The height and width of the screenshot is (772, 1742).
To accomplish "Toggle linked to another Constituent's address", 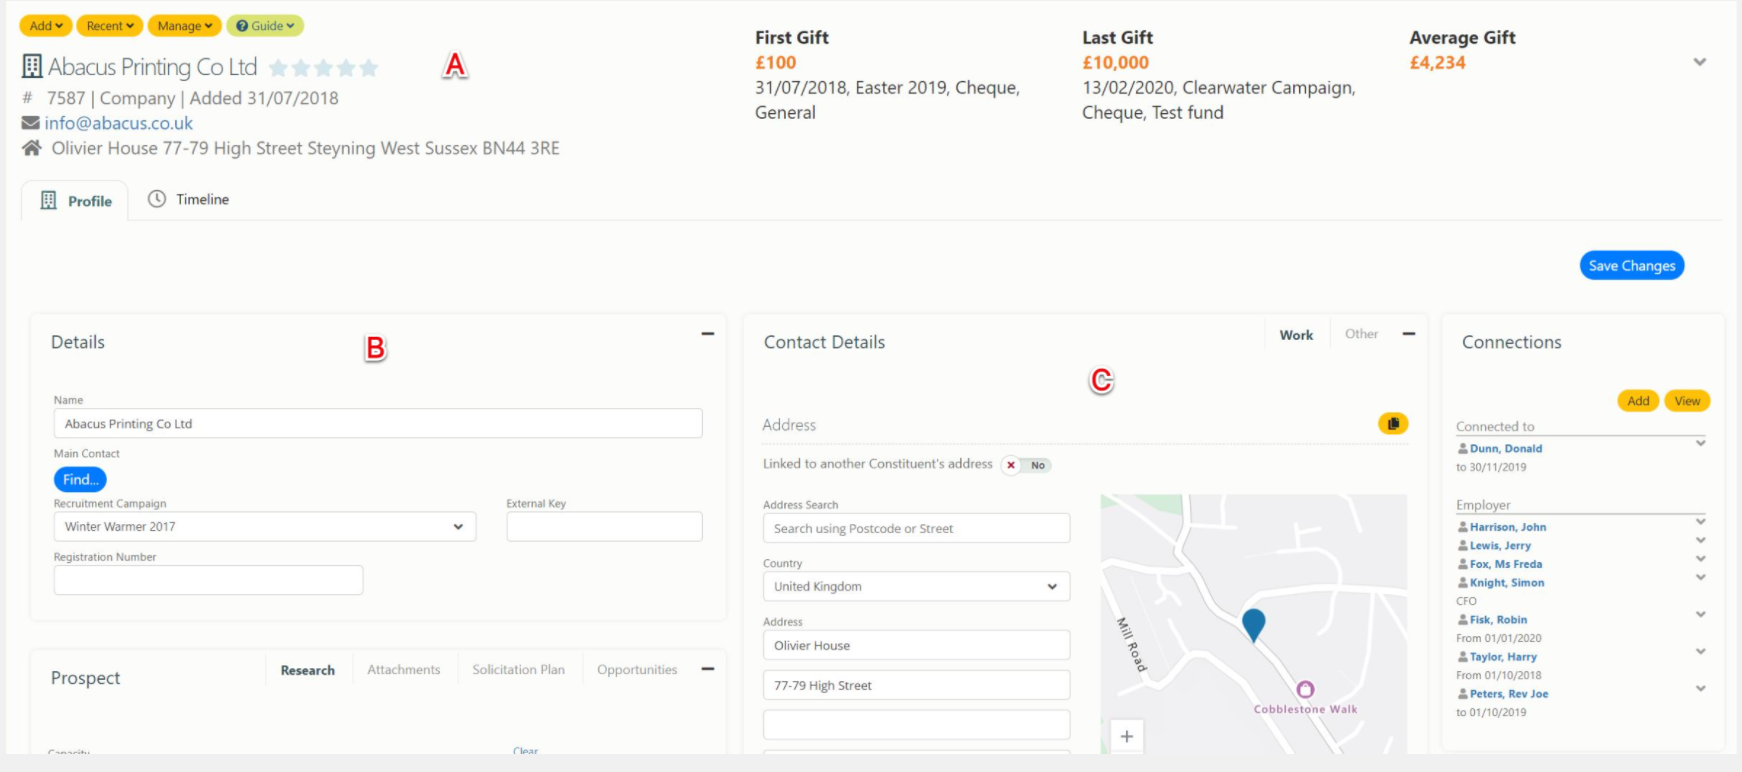I will [x=1027, y=465].
